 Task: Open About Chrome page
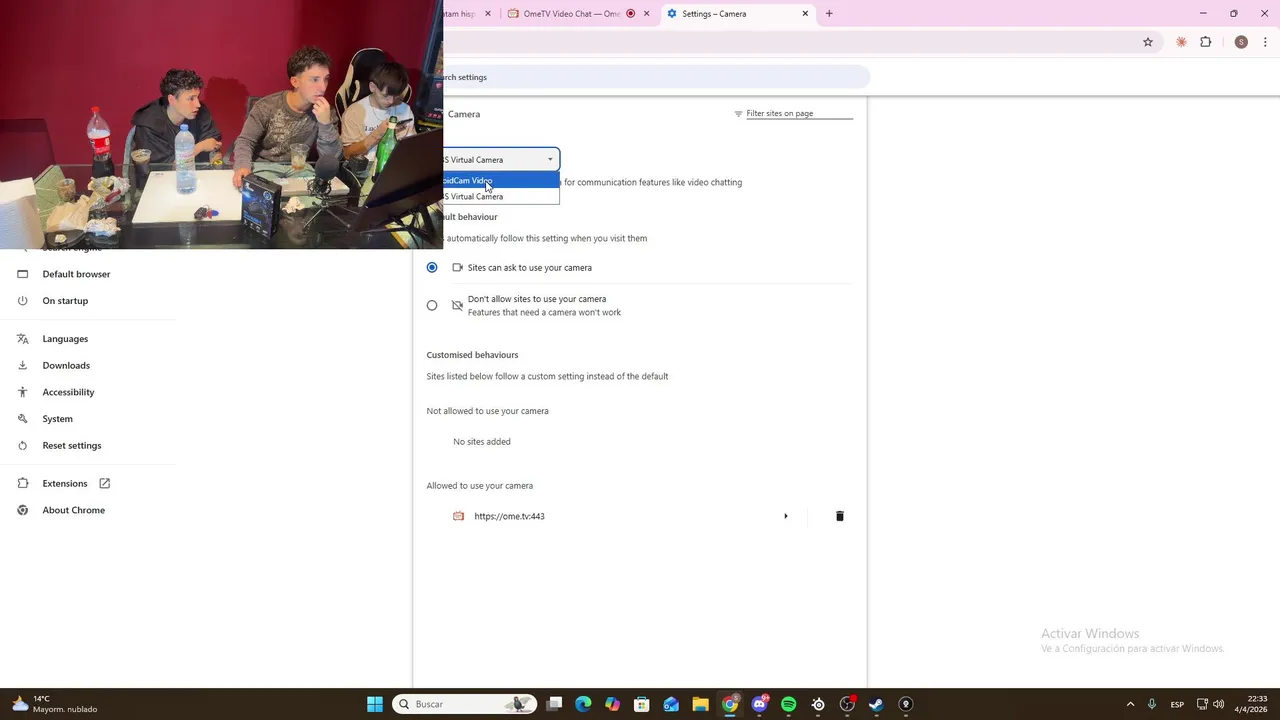(73, 510)
